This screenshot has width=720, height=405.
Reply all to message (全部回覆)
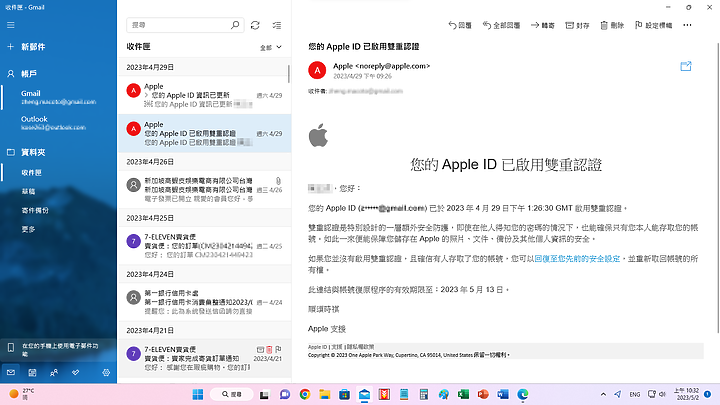tap(501, 25)
